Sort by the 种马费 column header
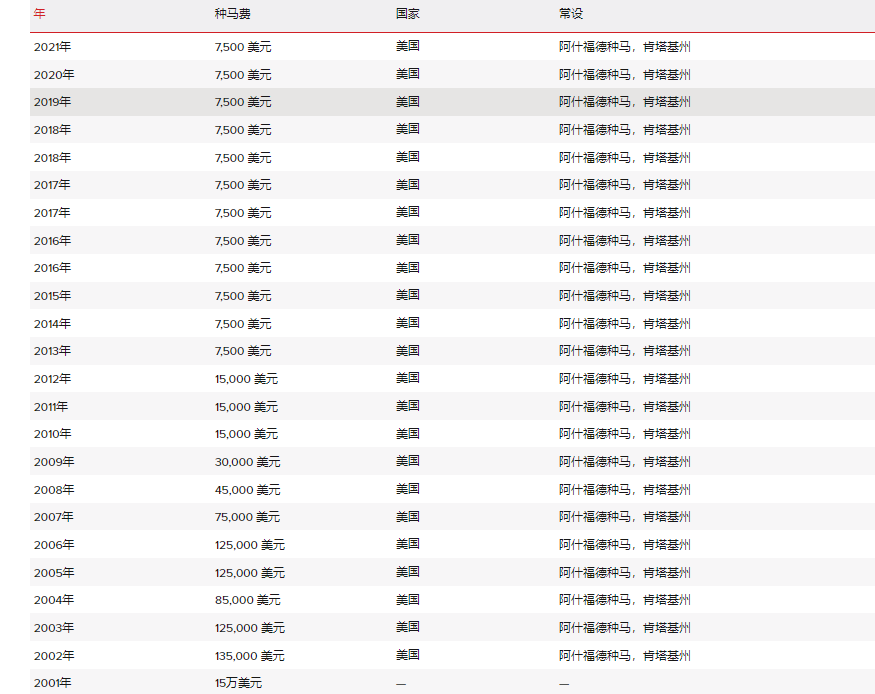 click(x=232, y=15)
